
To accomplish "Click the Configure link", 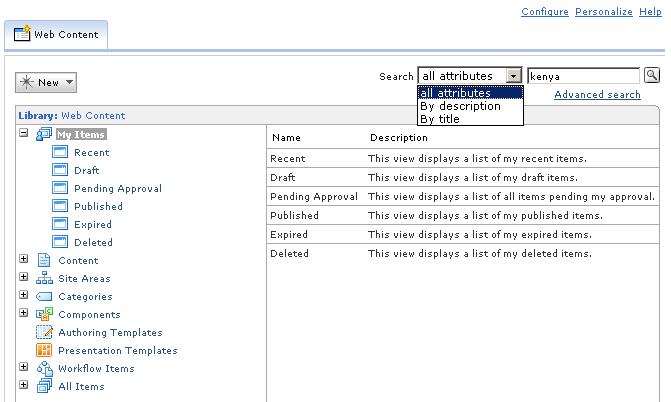I will click(545, 12).
